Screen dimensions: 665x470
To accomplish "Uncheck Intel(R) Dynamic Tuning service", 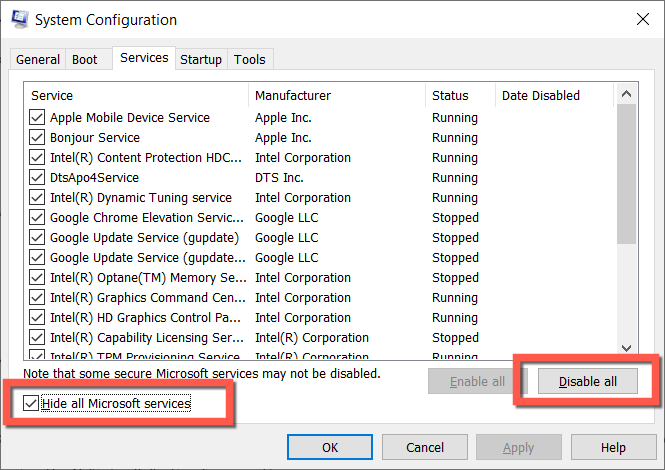I will coord(37,198).
